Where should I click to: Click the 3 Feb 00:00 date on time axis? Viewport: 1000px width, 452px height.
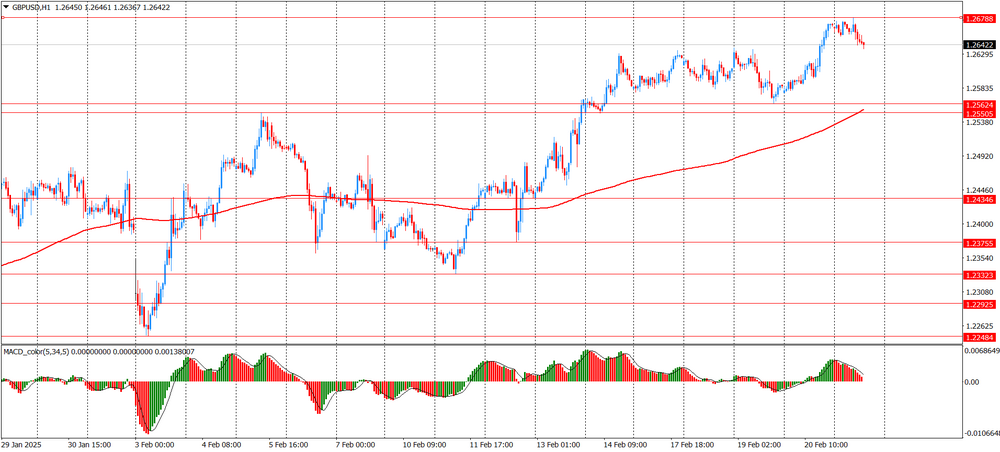click(x=155, y=444)
